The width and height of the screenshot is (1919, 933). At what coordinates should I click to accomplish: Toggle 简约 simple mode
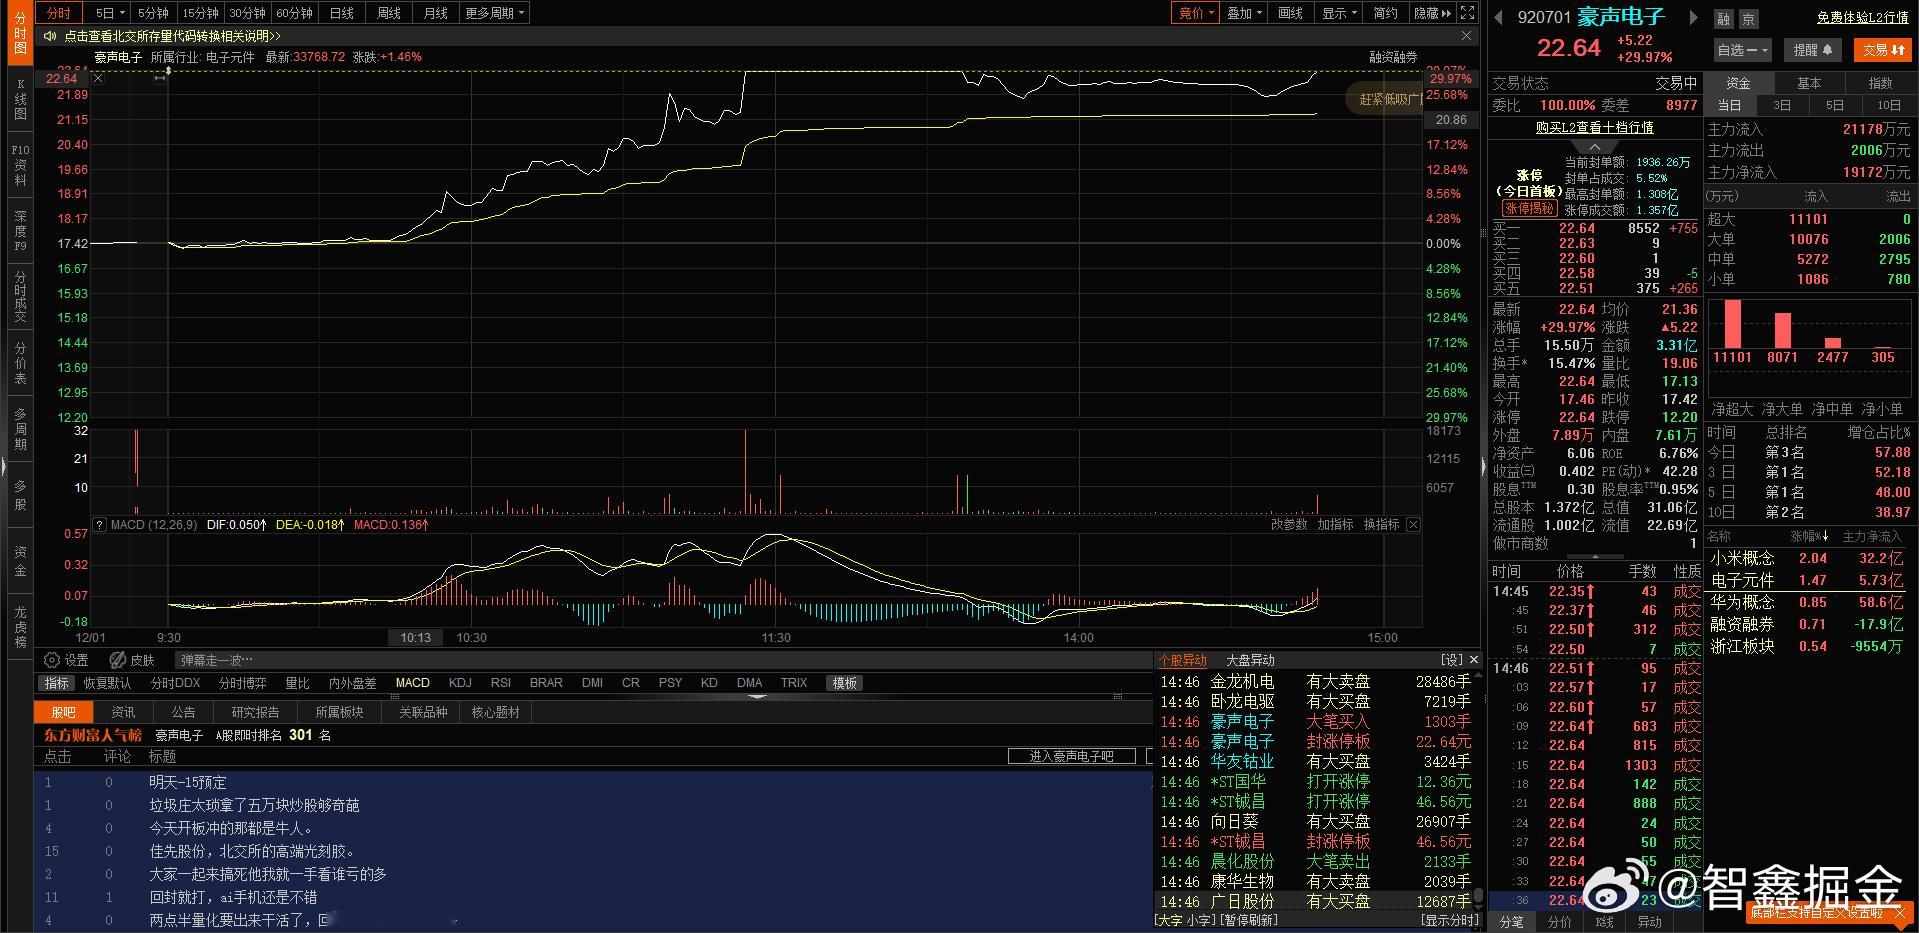1385,13
